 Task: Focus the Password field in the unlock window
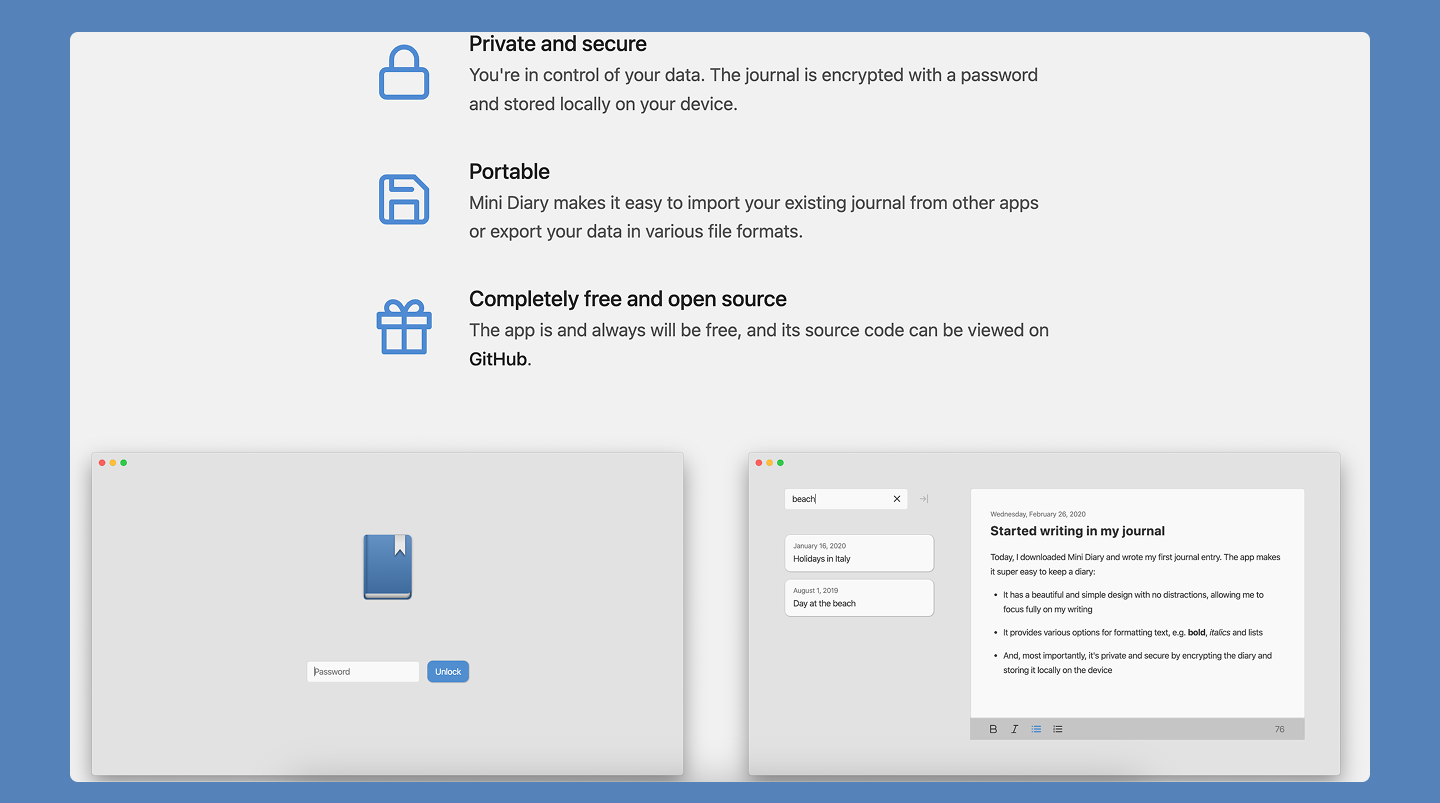363,672
